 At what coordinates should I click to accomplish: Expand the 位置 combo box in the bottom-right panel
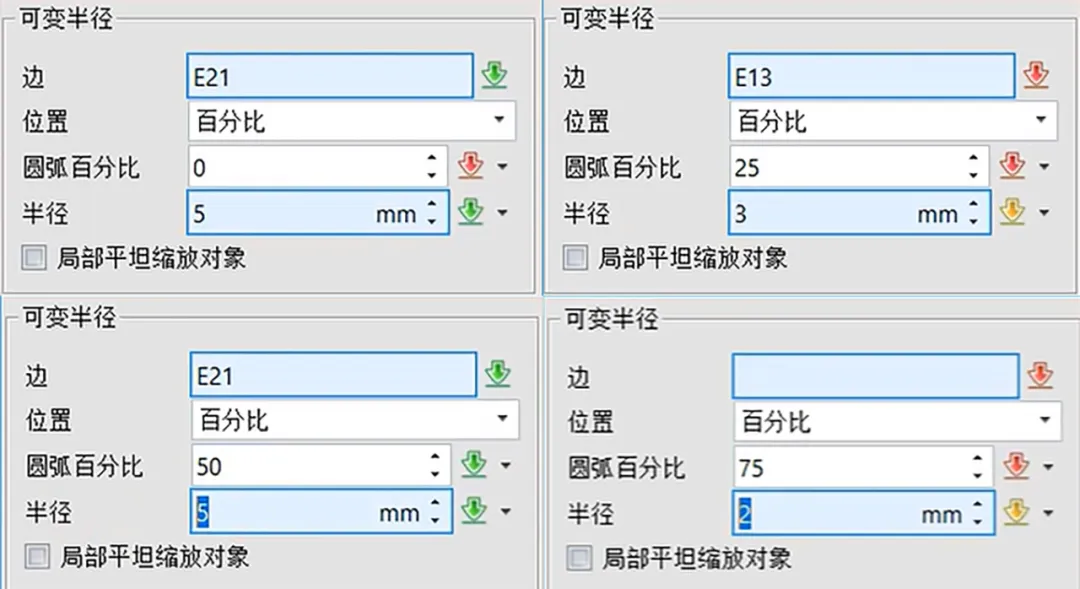point(1044,420)
